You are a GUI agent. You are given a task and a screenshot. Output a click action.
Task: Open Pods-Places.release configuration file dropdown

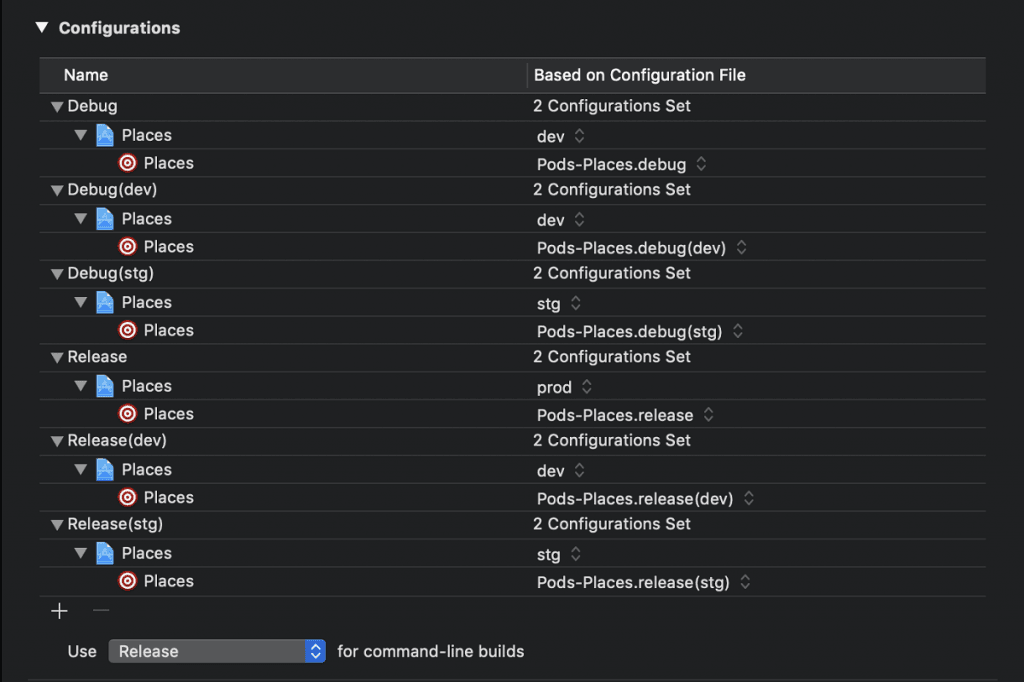(709, 414)
